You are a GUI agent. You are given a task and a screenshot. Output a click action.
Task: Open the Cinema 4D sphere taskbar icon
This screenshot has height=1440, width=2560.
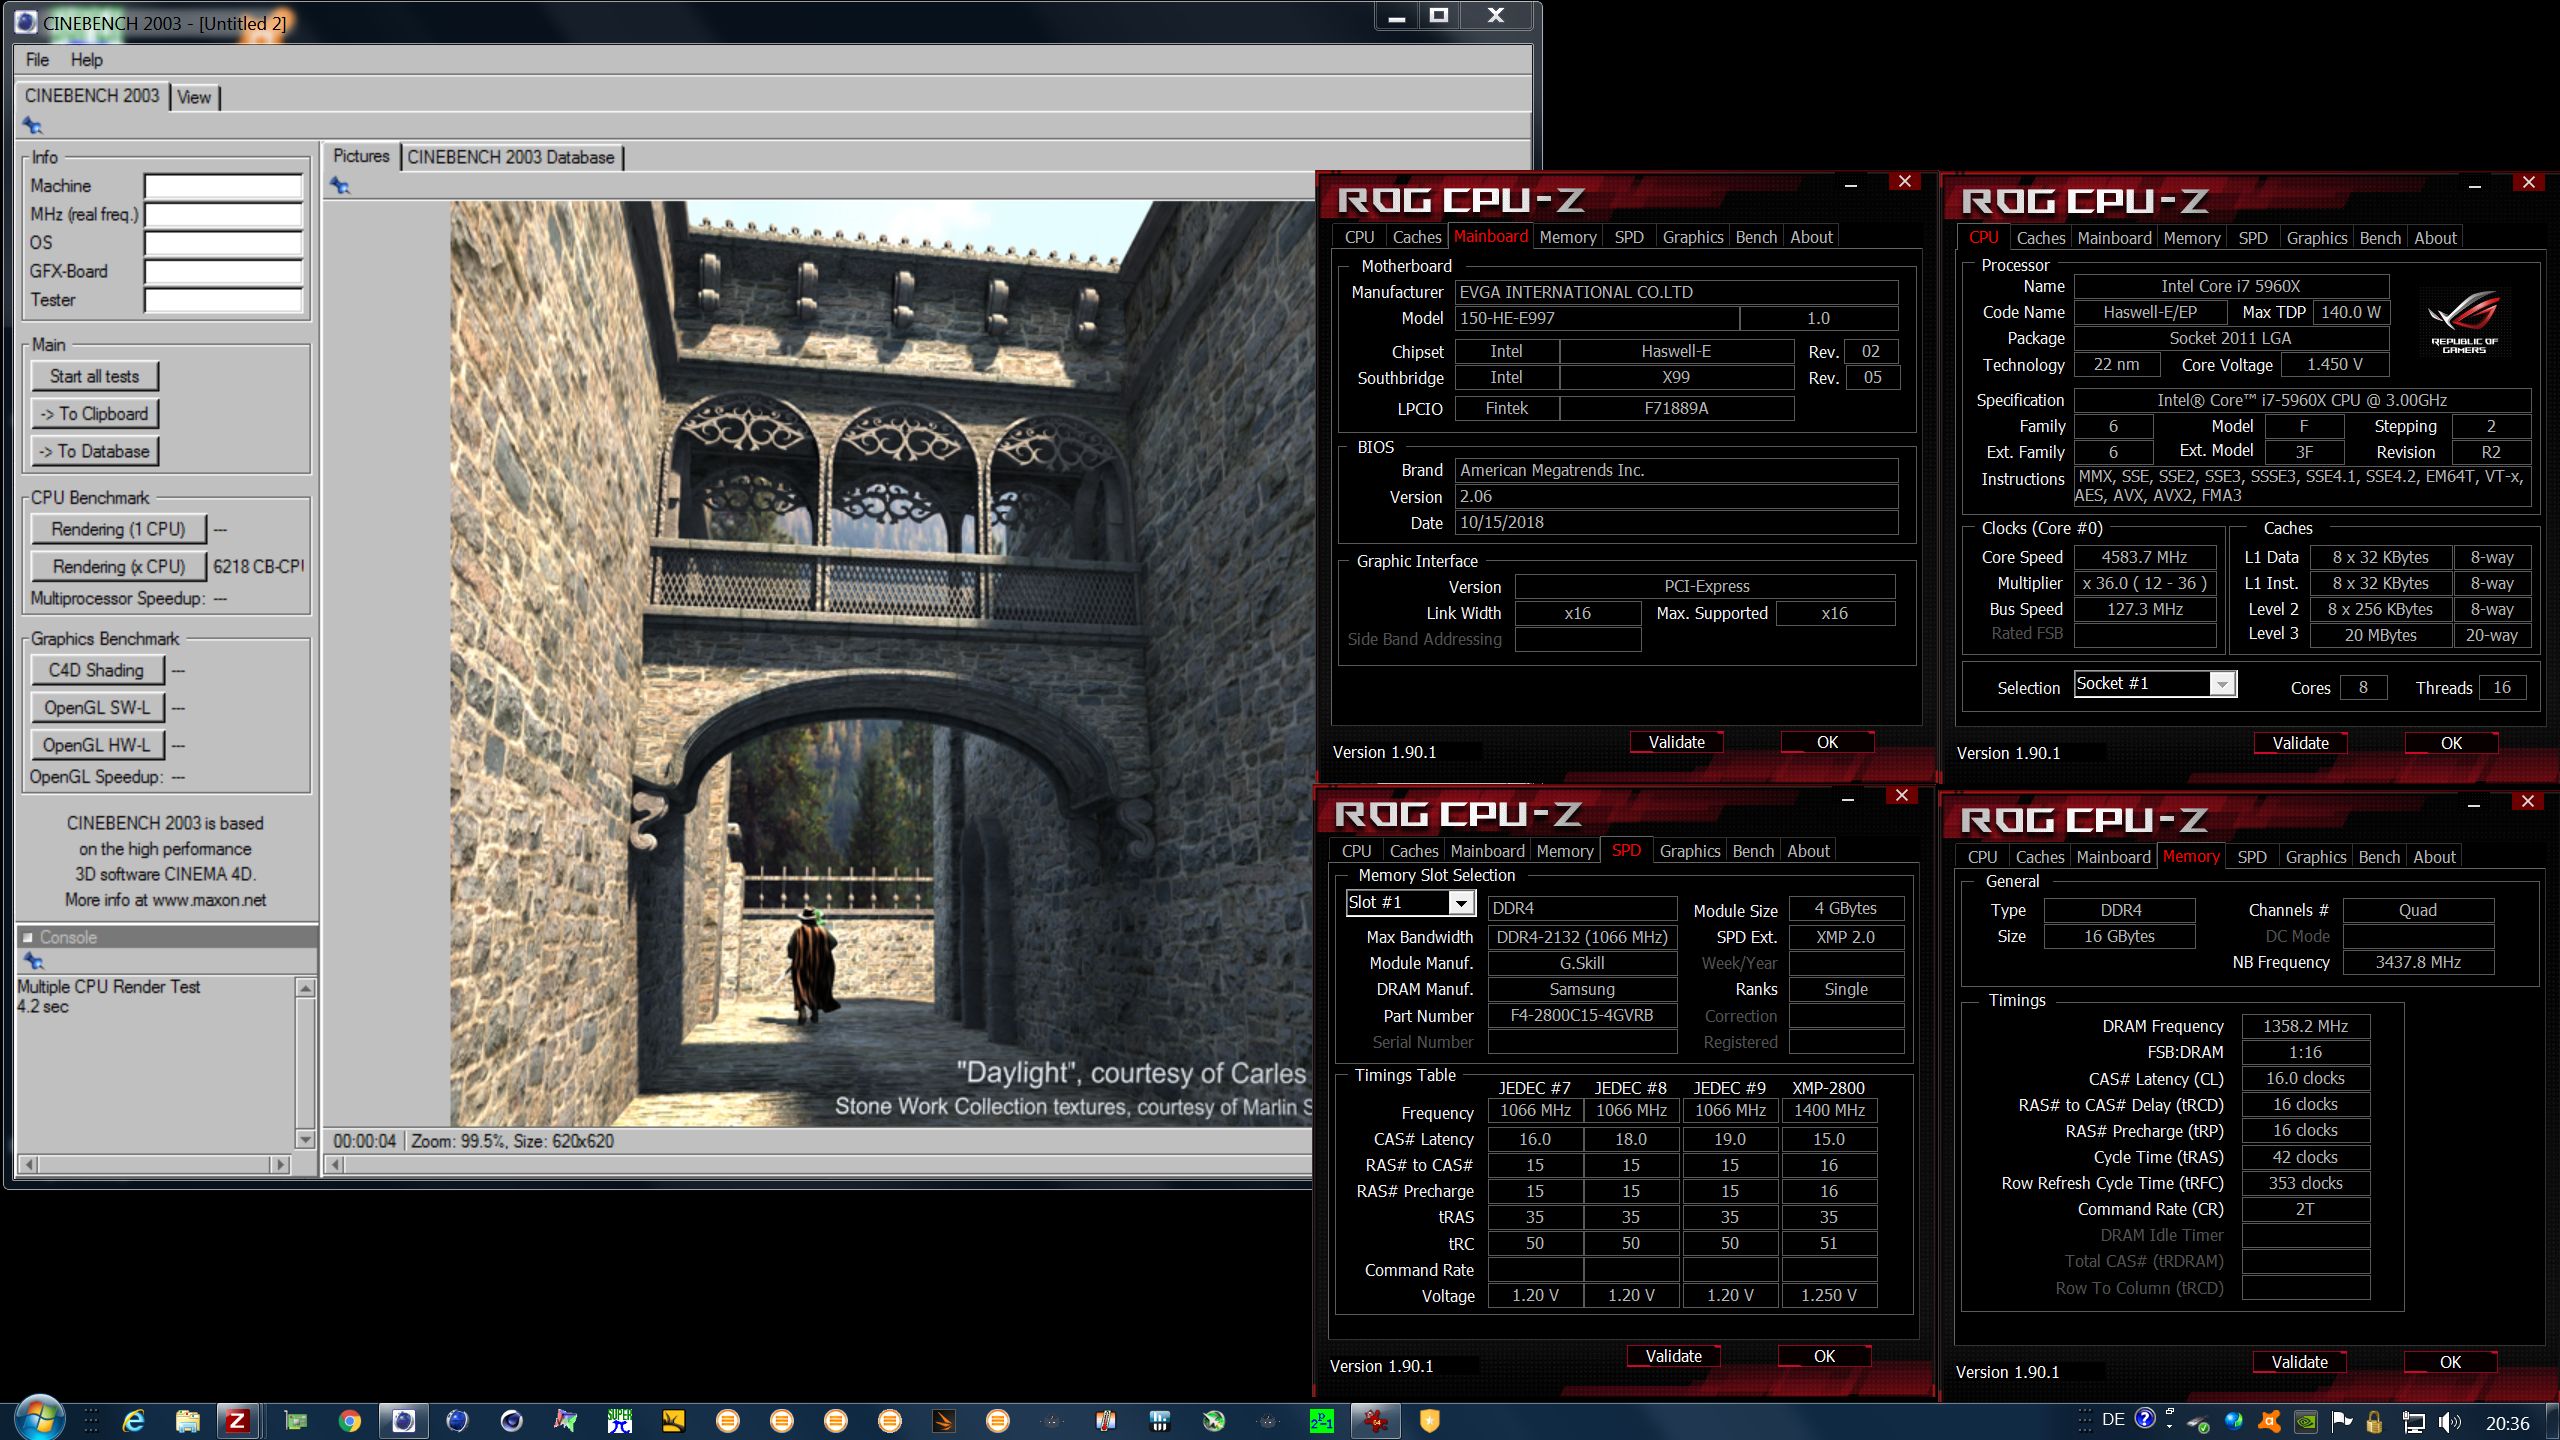click(x=511, y=1421)
